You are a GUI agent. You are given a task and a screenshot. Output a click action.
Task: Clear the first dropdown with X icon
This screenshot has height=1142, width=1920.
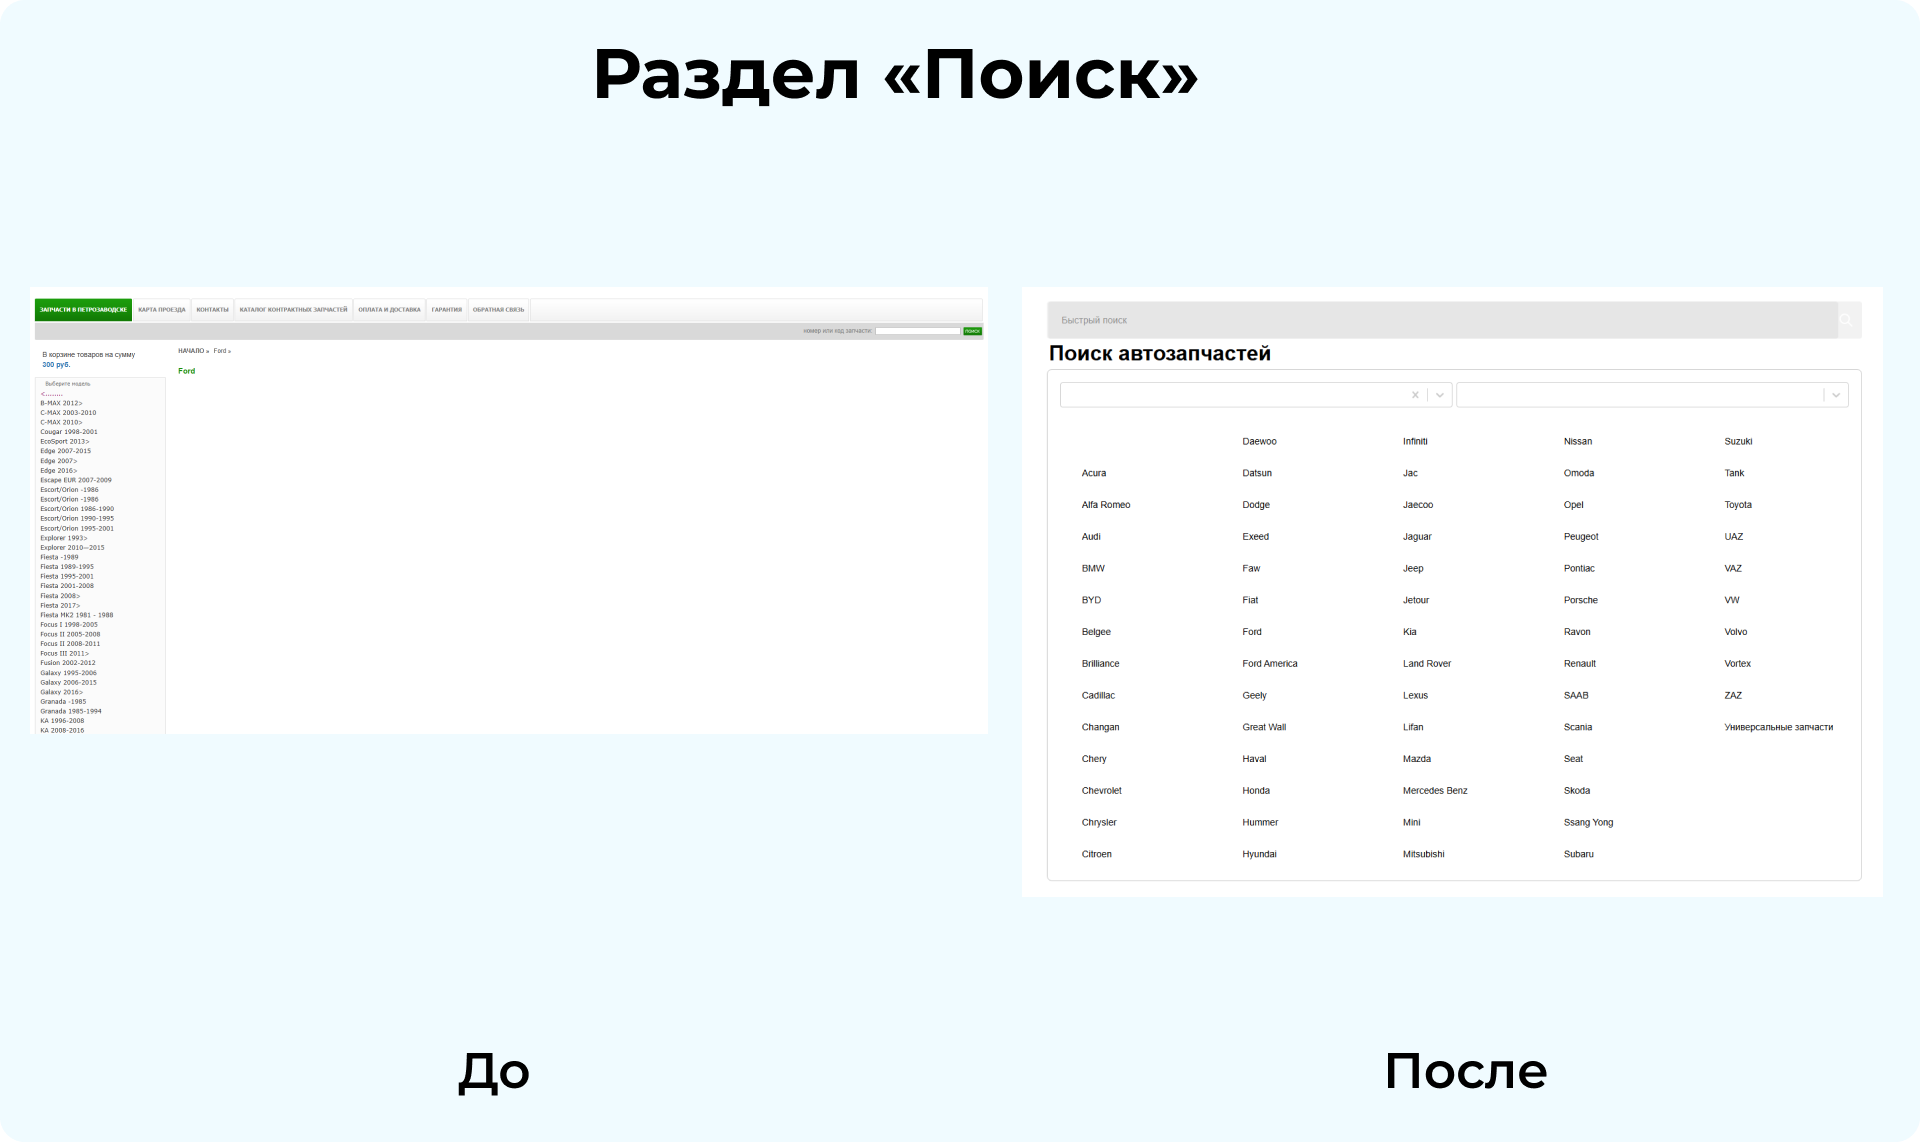click(1415, 395)
